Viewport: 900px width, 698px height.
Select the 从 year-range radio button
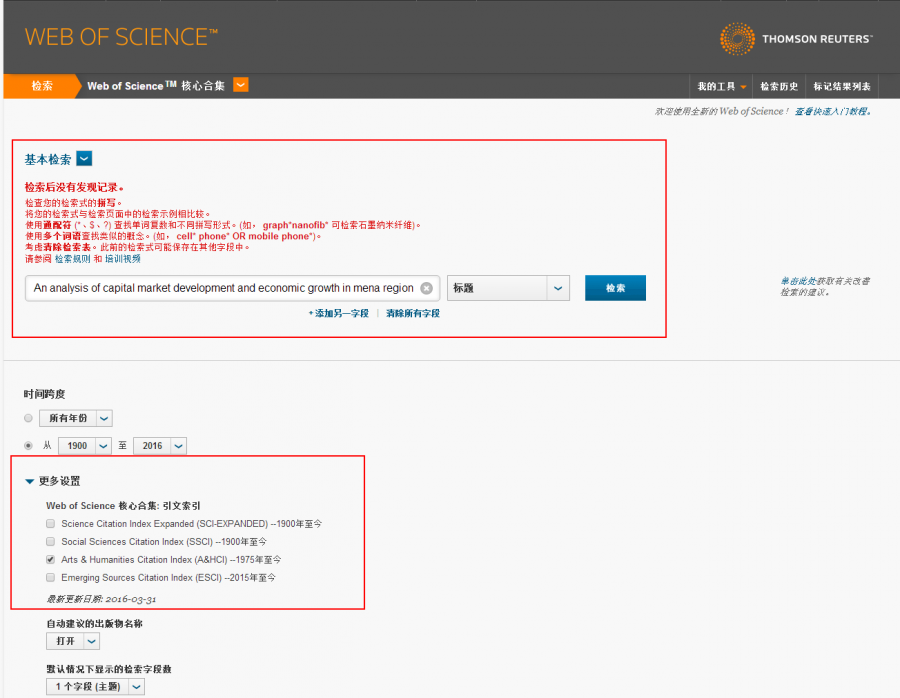click(28, 445)
